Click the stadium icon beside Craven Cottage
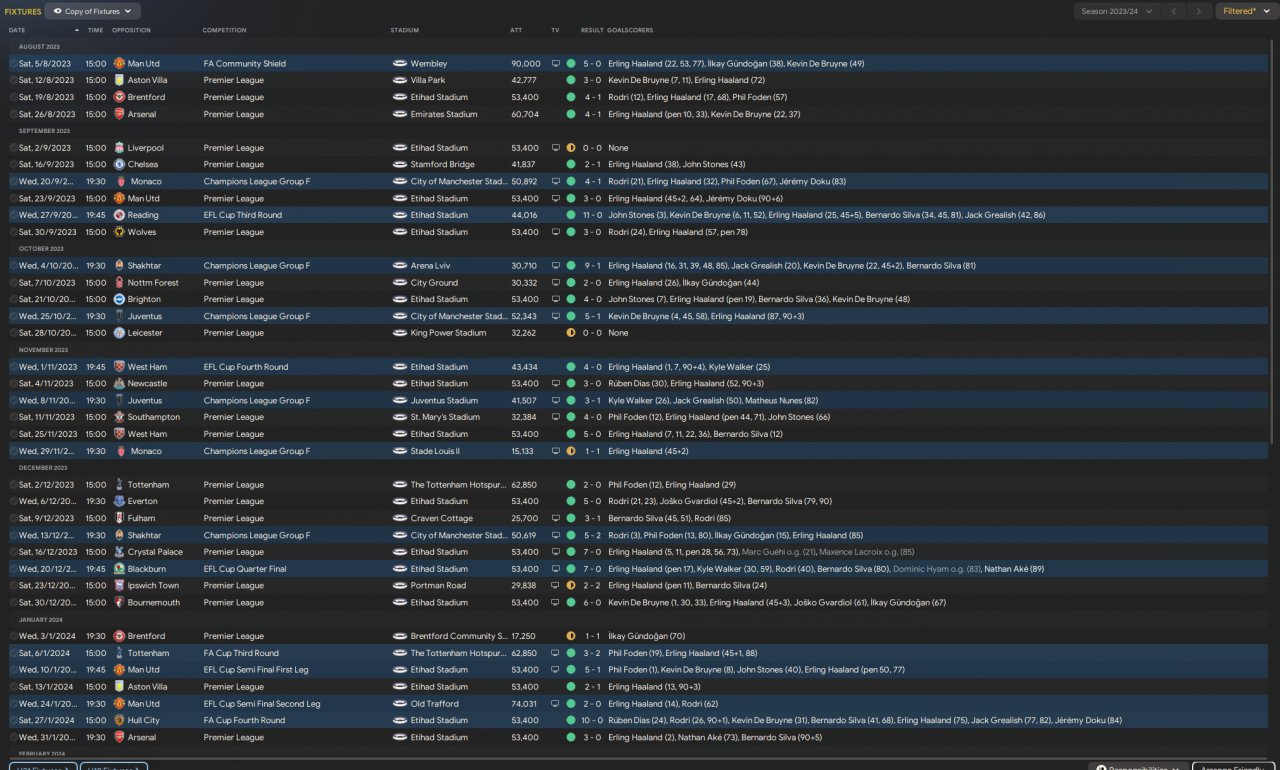Image resolution: width=1280 pixels, height=770 pixels. (x=399, y=518)
